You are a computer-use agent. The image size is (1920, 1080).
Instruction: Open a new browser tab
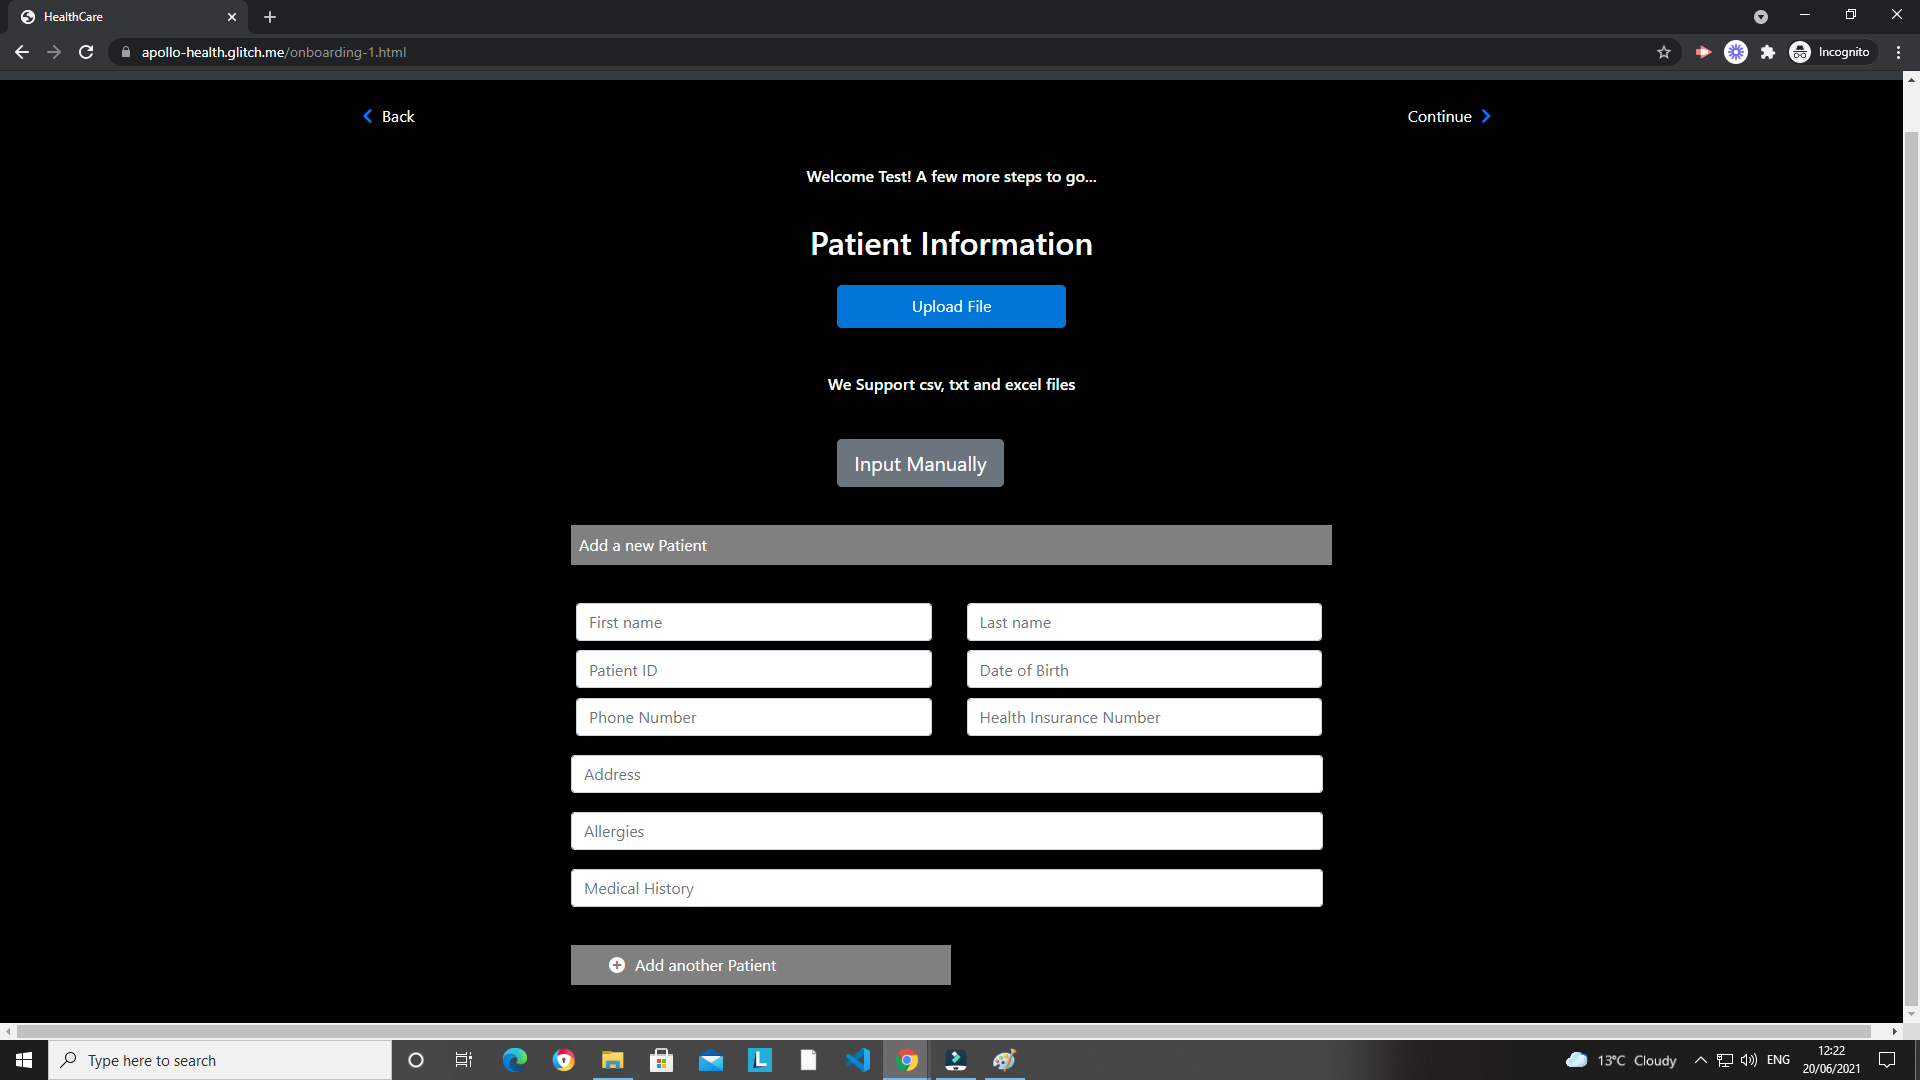270,17
